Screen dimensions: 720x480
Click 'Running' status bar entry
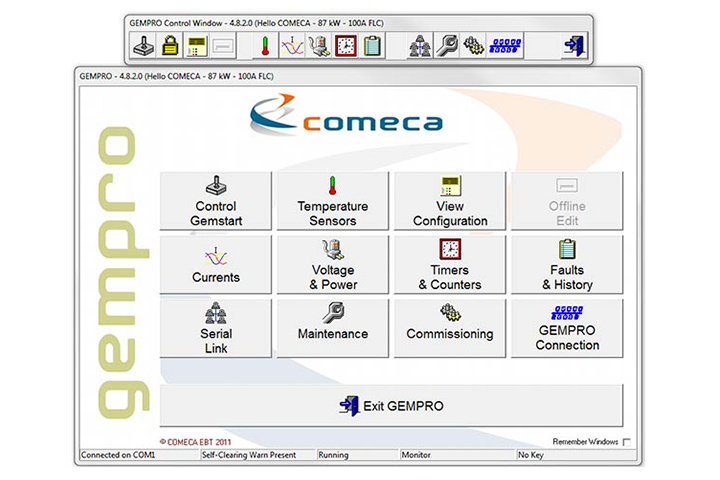pyautogui.click(x=333, y=455)
